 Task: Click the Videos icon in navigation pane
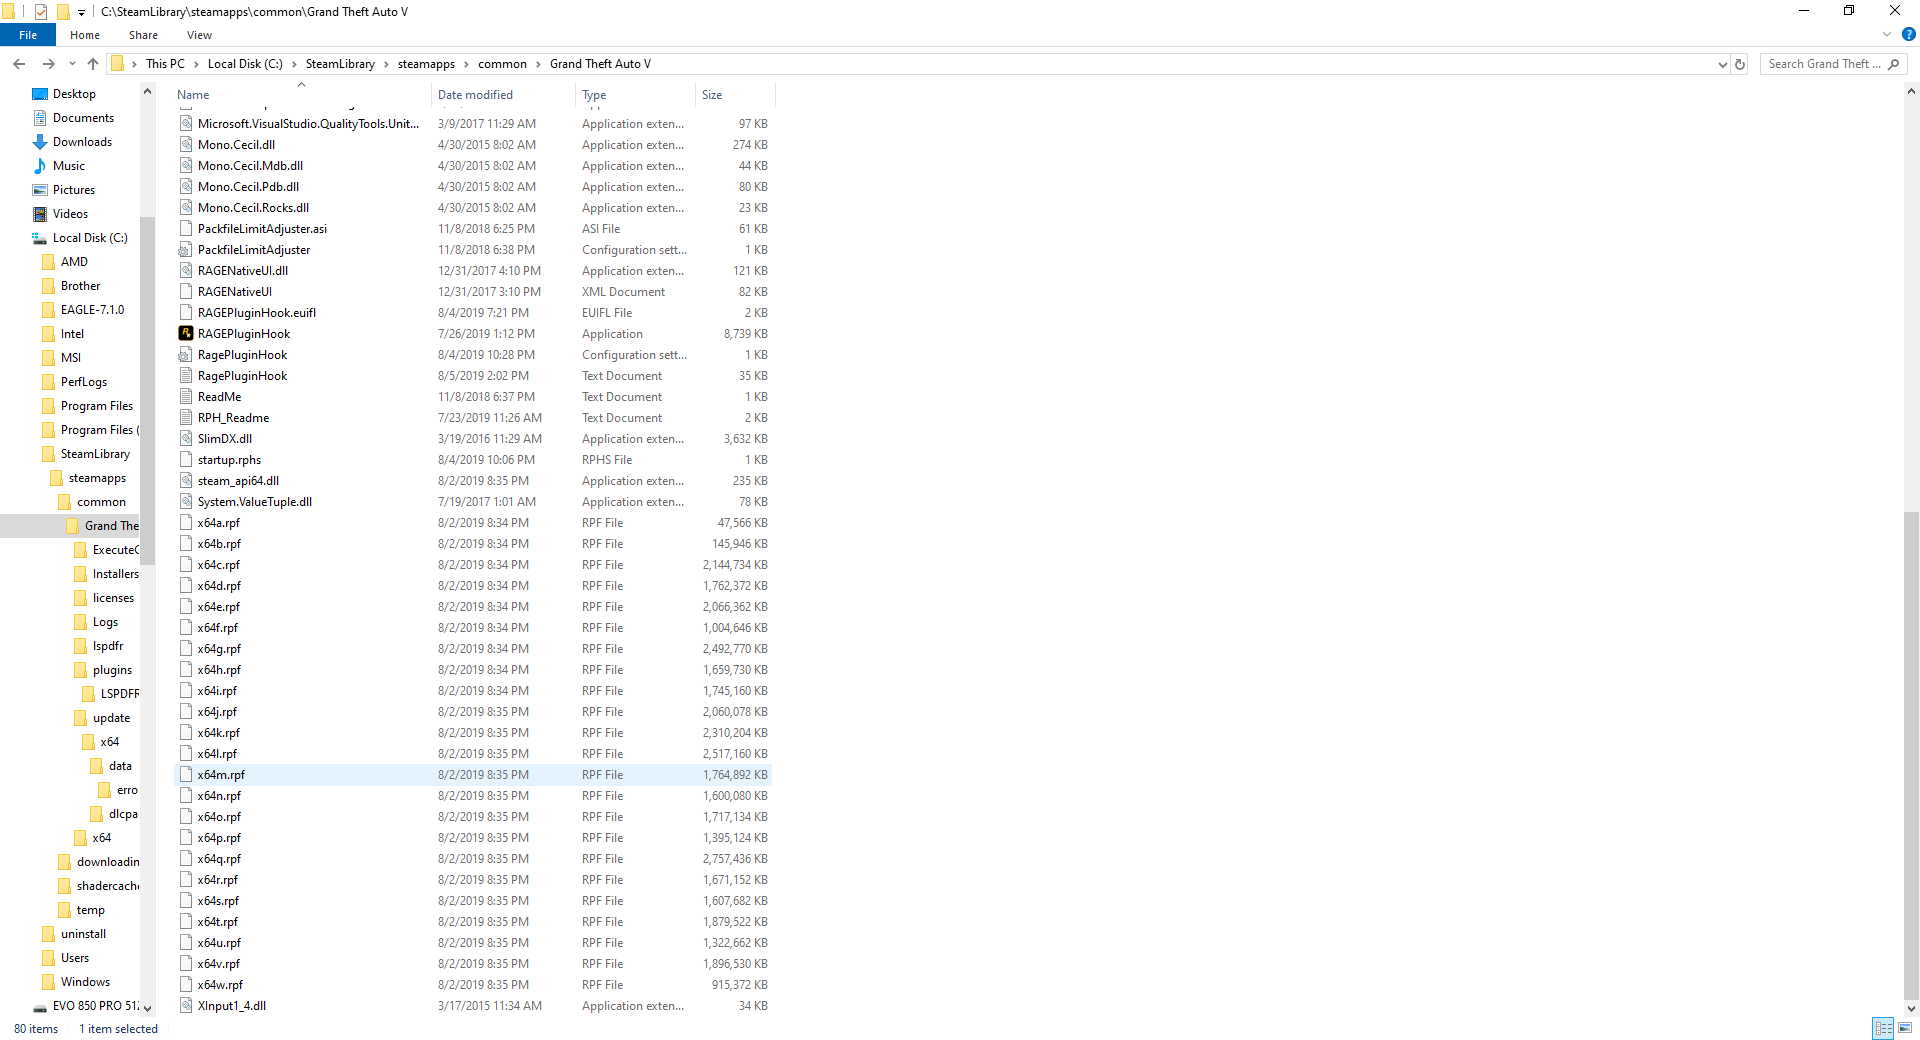point(40,214)
